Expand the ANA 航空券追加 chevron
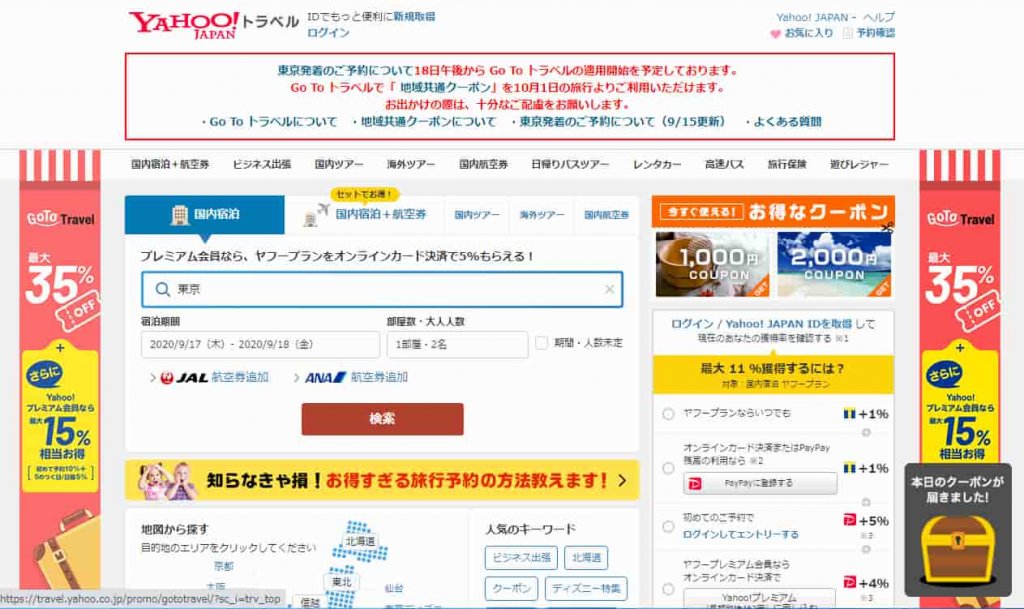1024x609 pixels. [x=296, y=377]
